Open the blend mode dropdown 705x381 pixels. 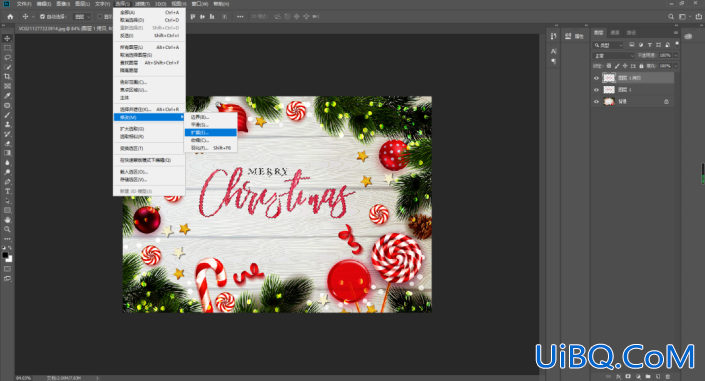(613, 56)
